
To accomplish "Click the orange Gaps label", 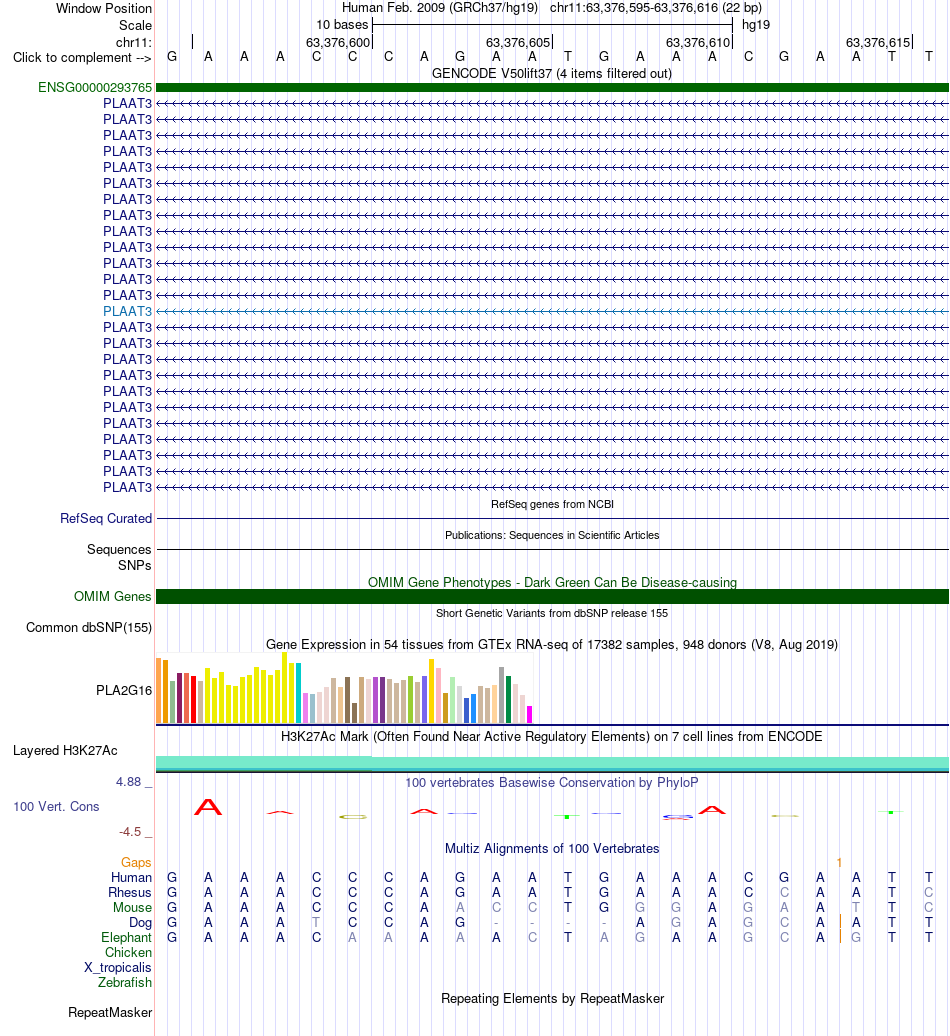I will point(136,862).
